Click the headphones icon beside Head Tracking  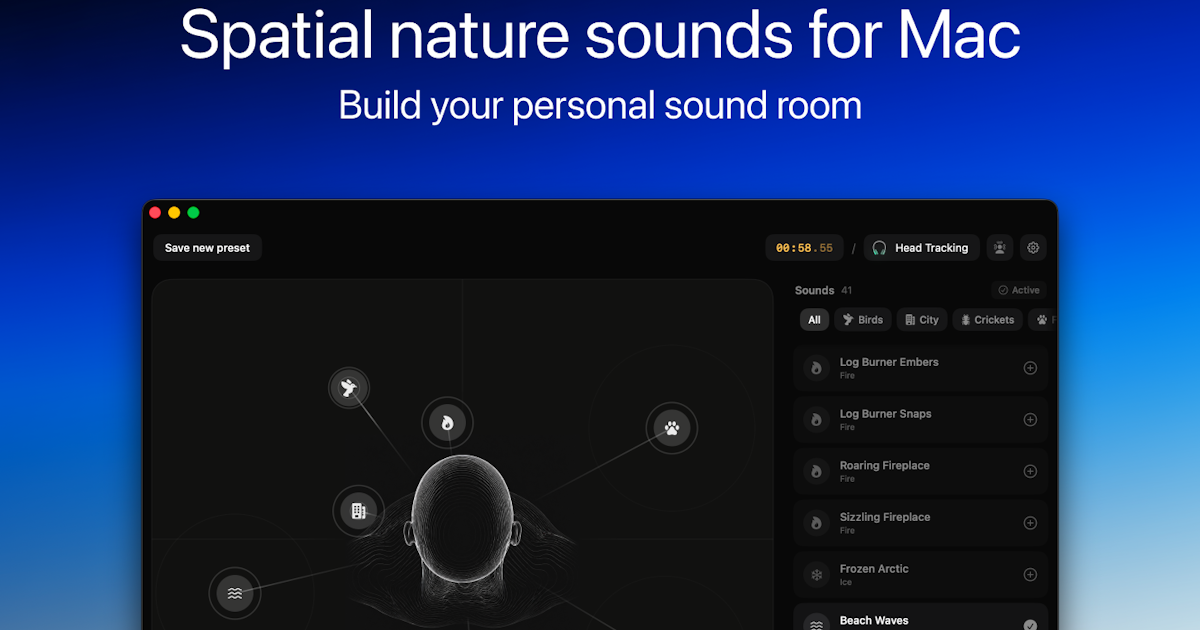click(879, 248)
